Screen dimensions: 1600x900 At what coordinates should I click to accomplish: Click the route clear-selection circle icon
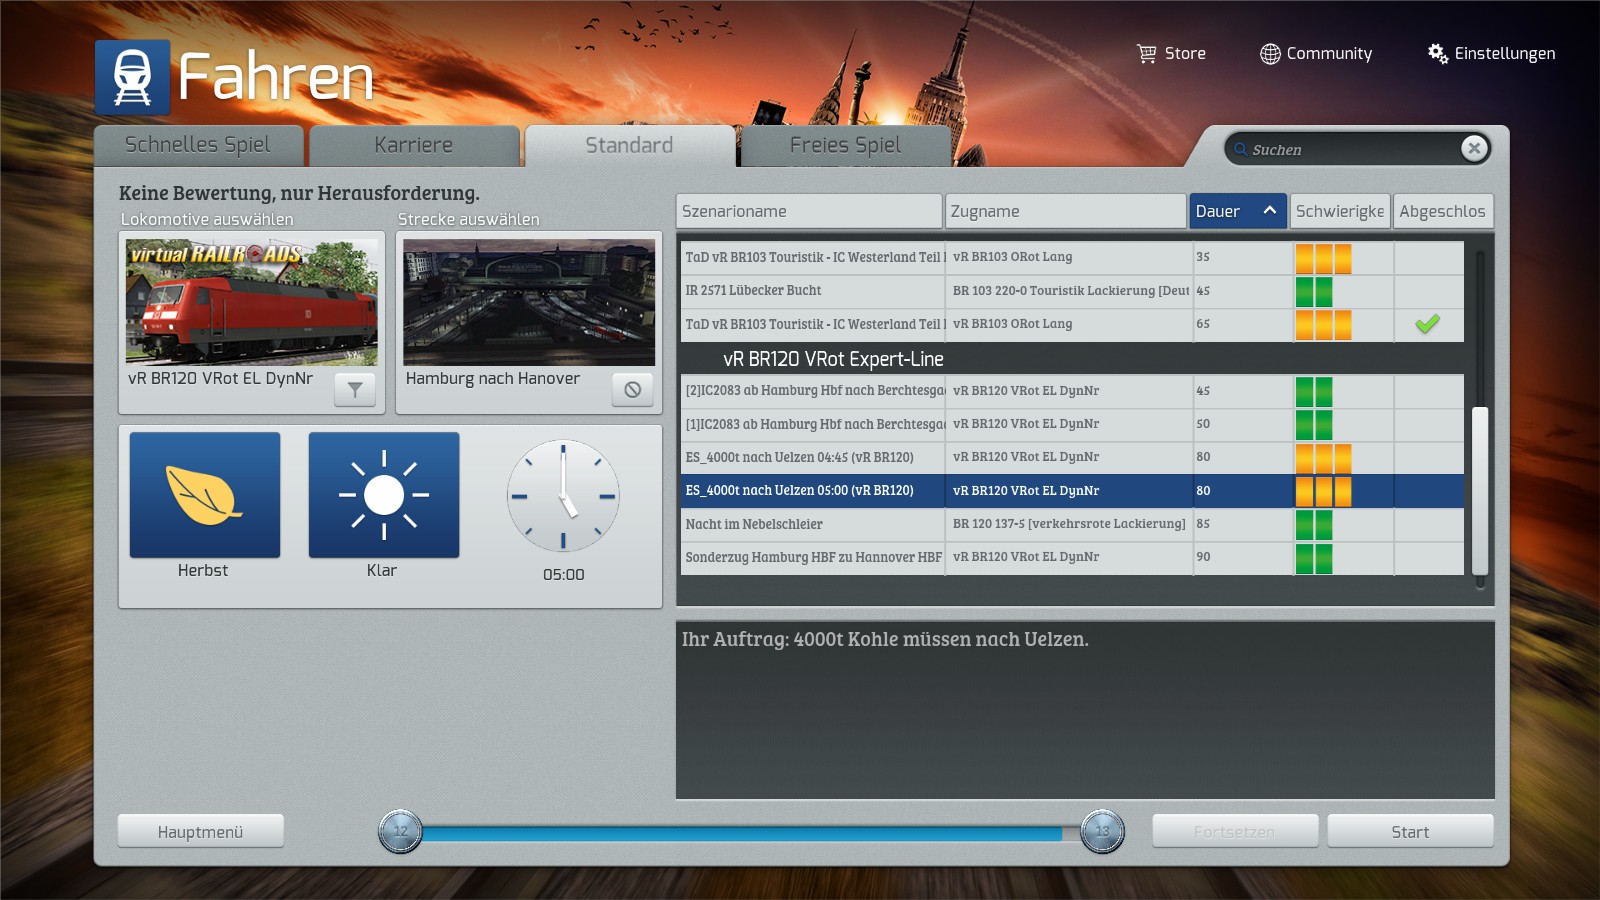pyautogui.click(x=632, y=390)
